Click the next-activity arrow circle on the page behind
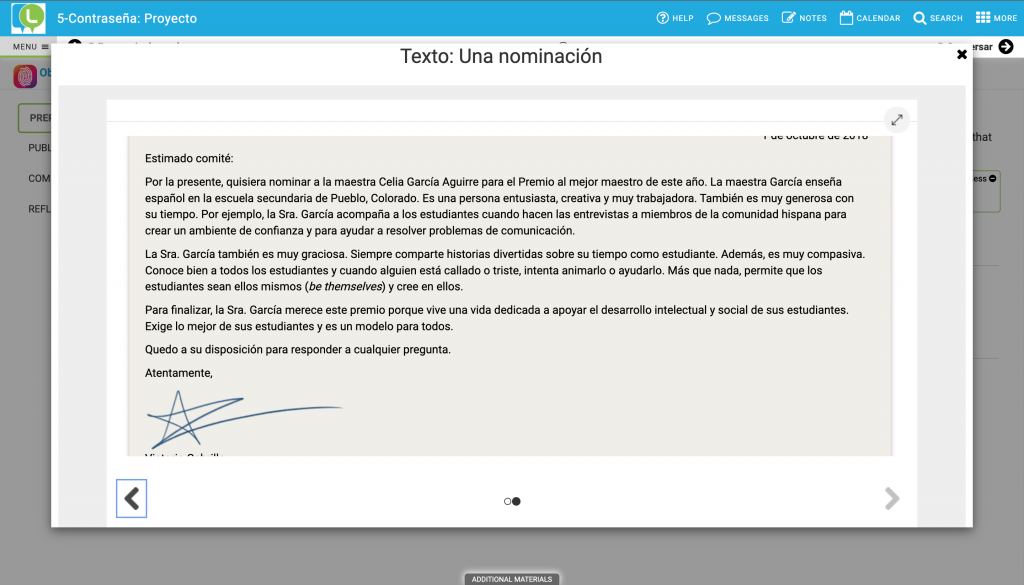The image size is (1024, 585). 1006,46
